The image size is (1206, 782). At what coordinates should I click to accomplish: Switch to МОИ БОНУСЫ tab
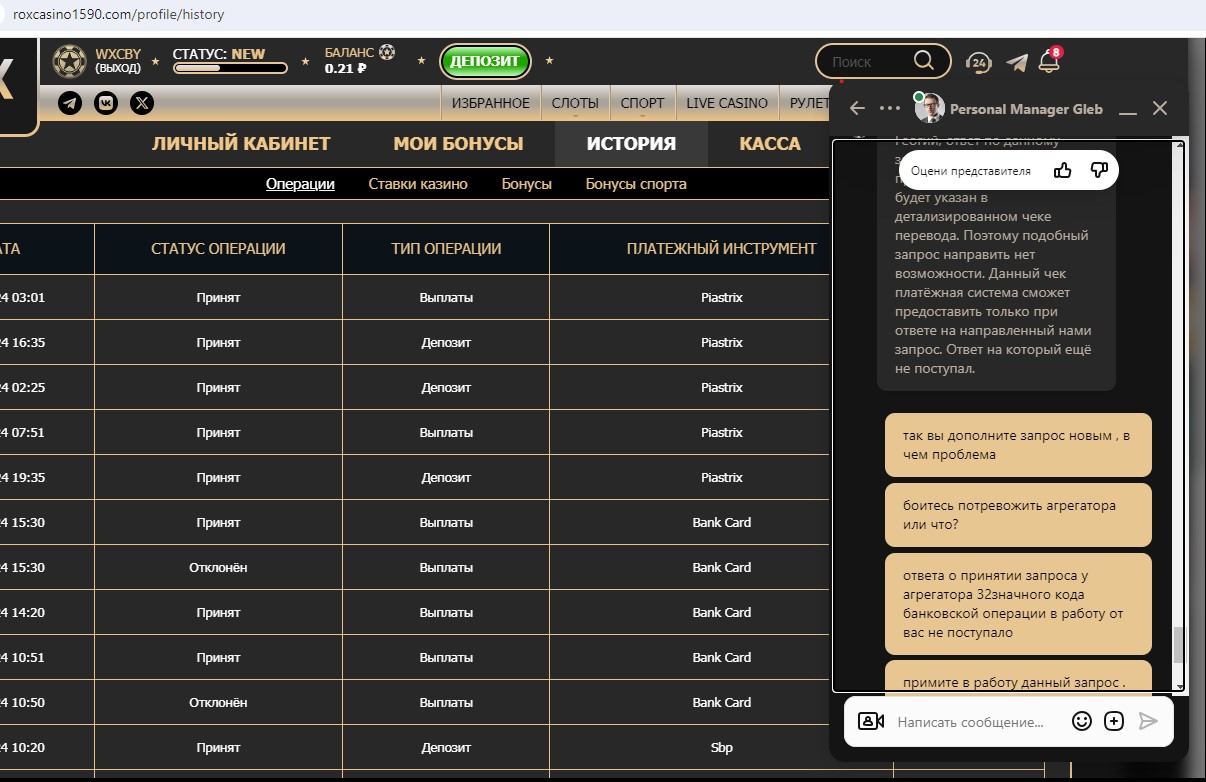(458, 144)
